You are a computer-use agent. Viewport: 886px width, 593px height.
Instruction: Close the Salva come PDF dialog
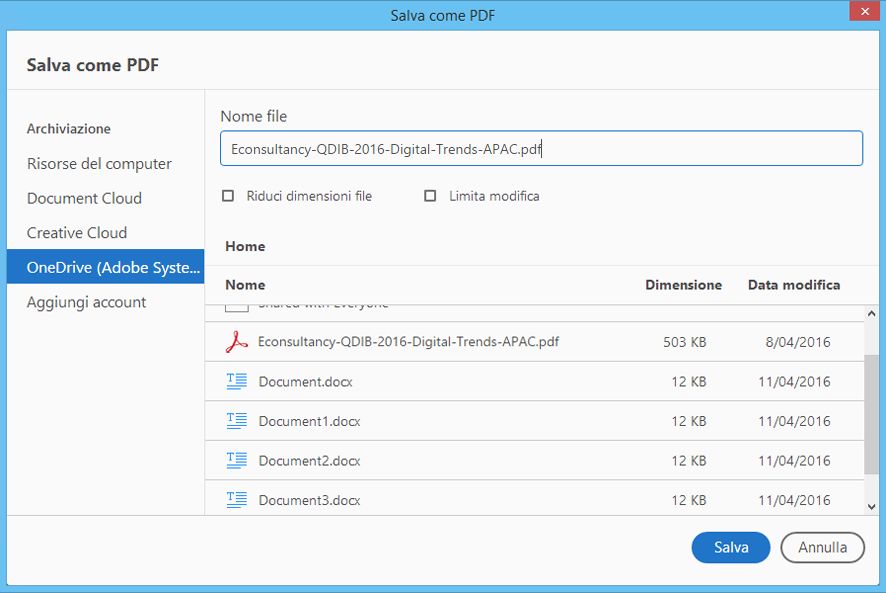click(x=865, y=11)
